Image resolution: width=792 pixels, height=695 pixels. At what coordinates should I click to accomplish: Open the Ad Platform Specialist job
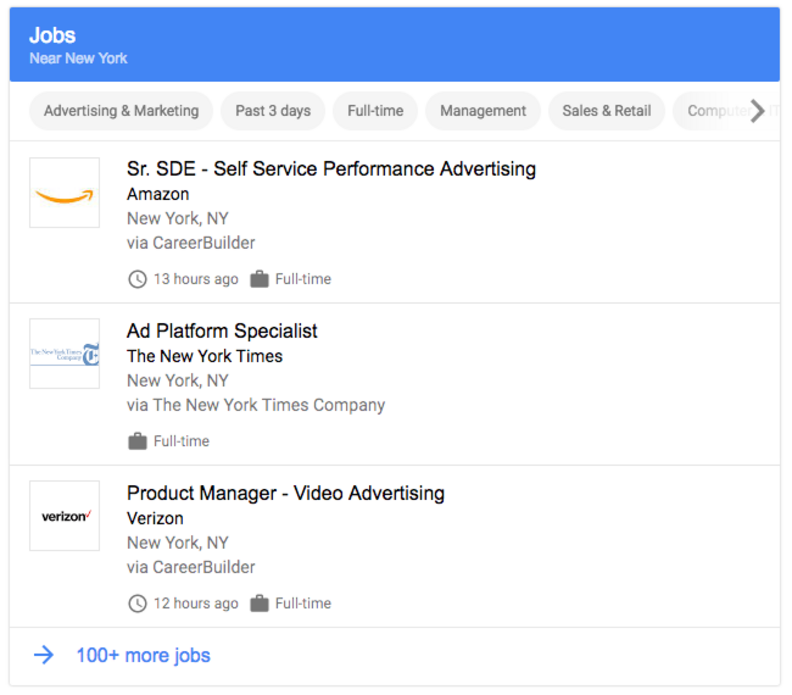[x=222, y=331]
